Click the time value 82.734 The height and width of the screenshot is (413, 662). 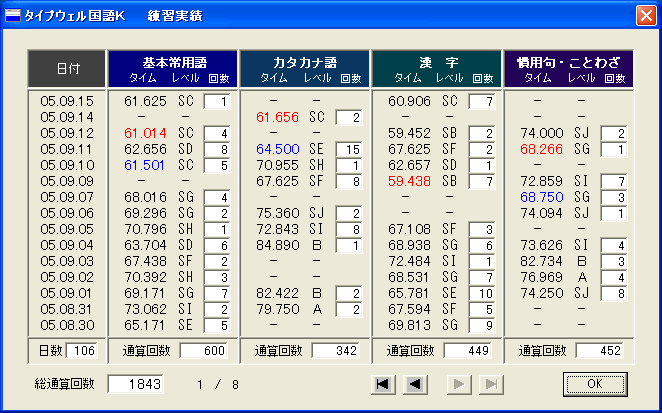(x=542, y=261)
